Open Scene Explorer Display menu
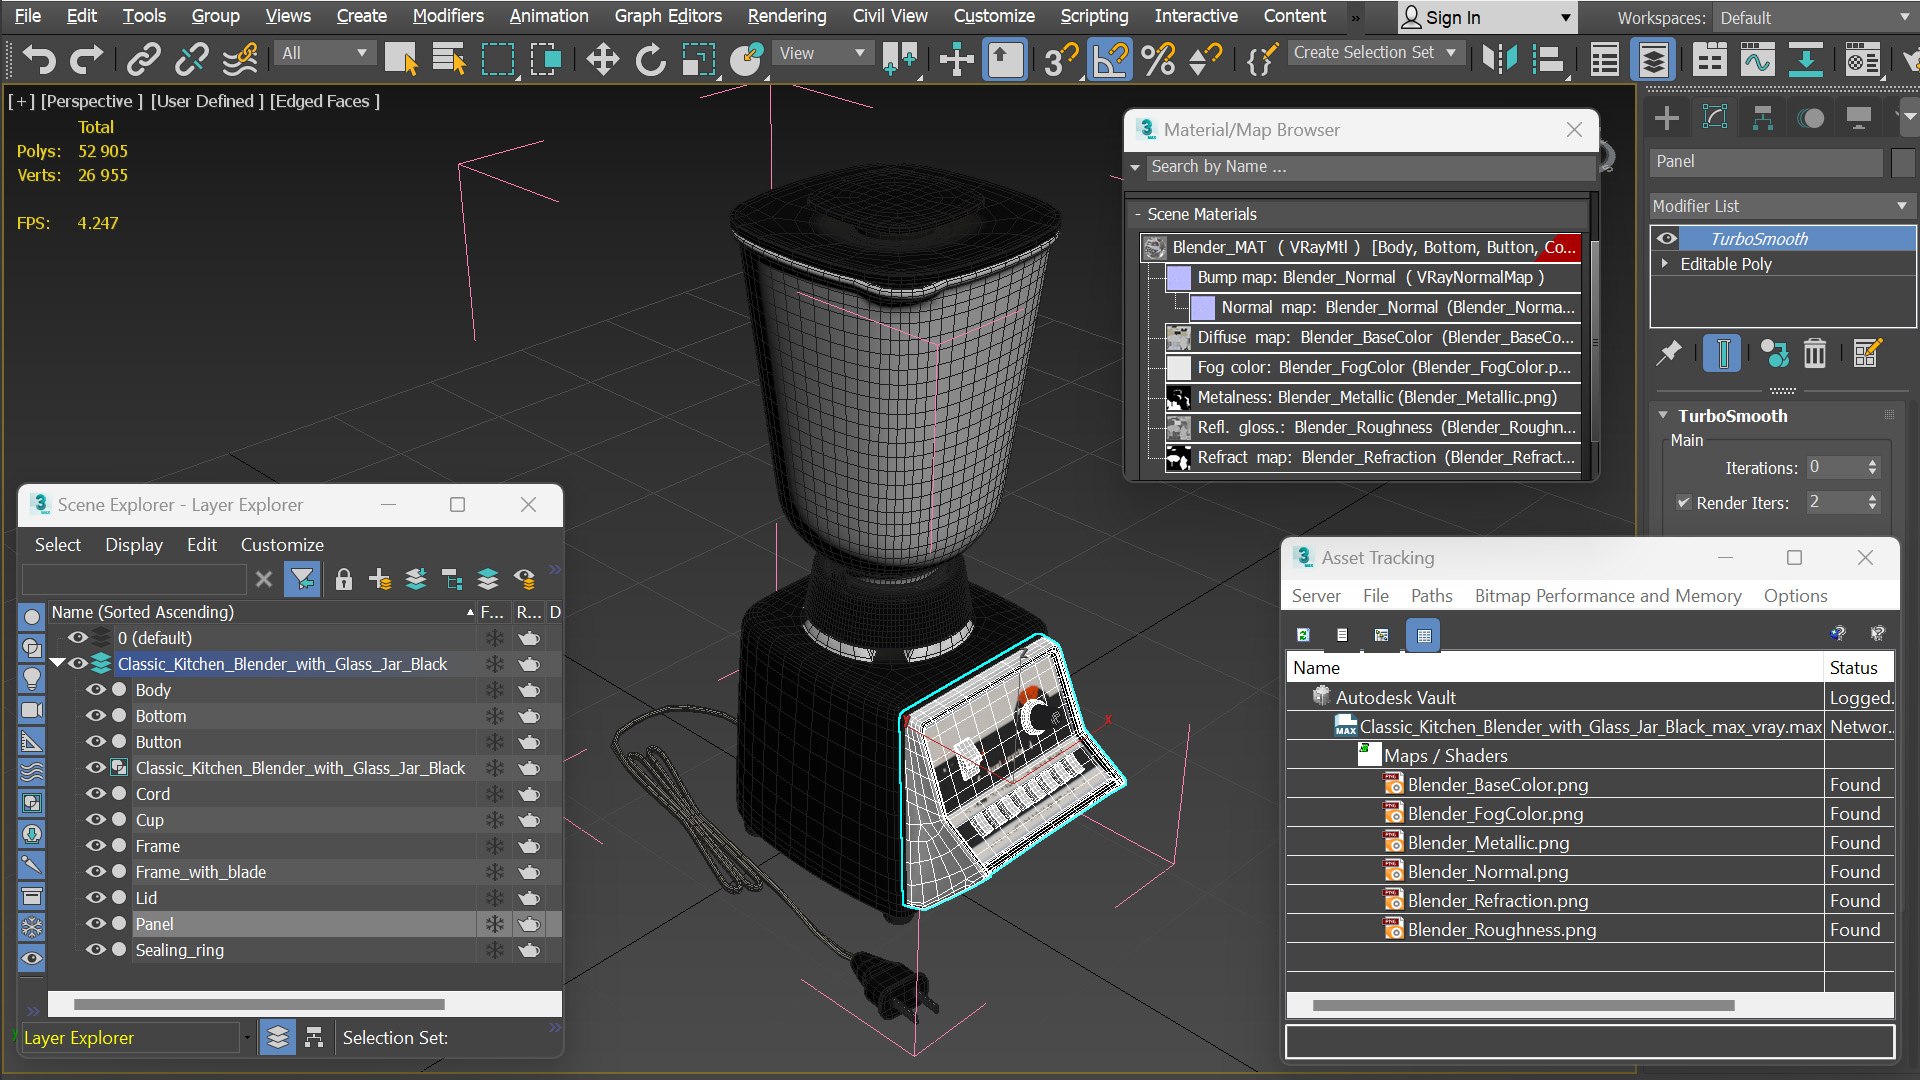 (134, 545)
